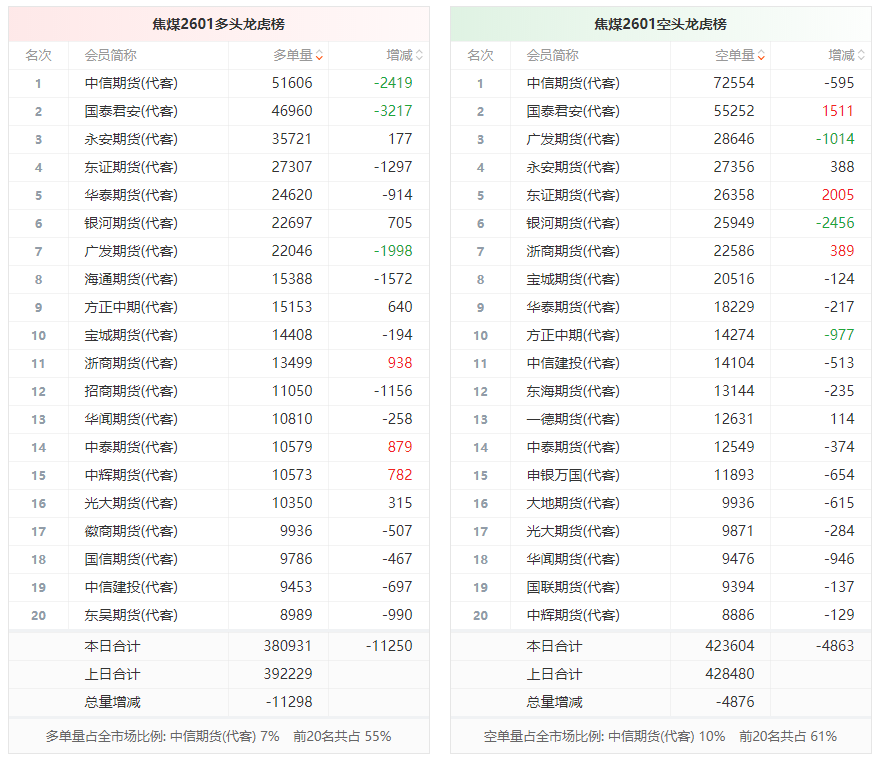Select 国泰君安(代客) in the short table
The image size is (881, 759).
573,111
